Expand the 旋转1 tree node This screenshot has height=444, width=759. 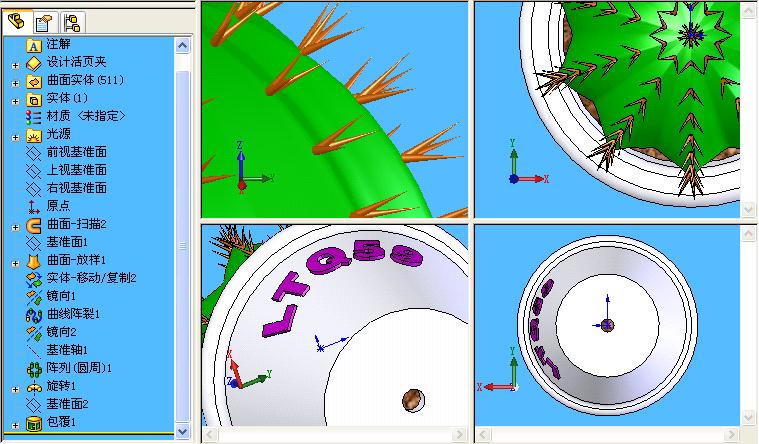click(15, 389)
